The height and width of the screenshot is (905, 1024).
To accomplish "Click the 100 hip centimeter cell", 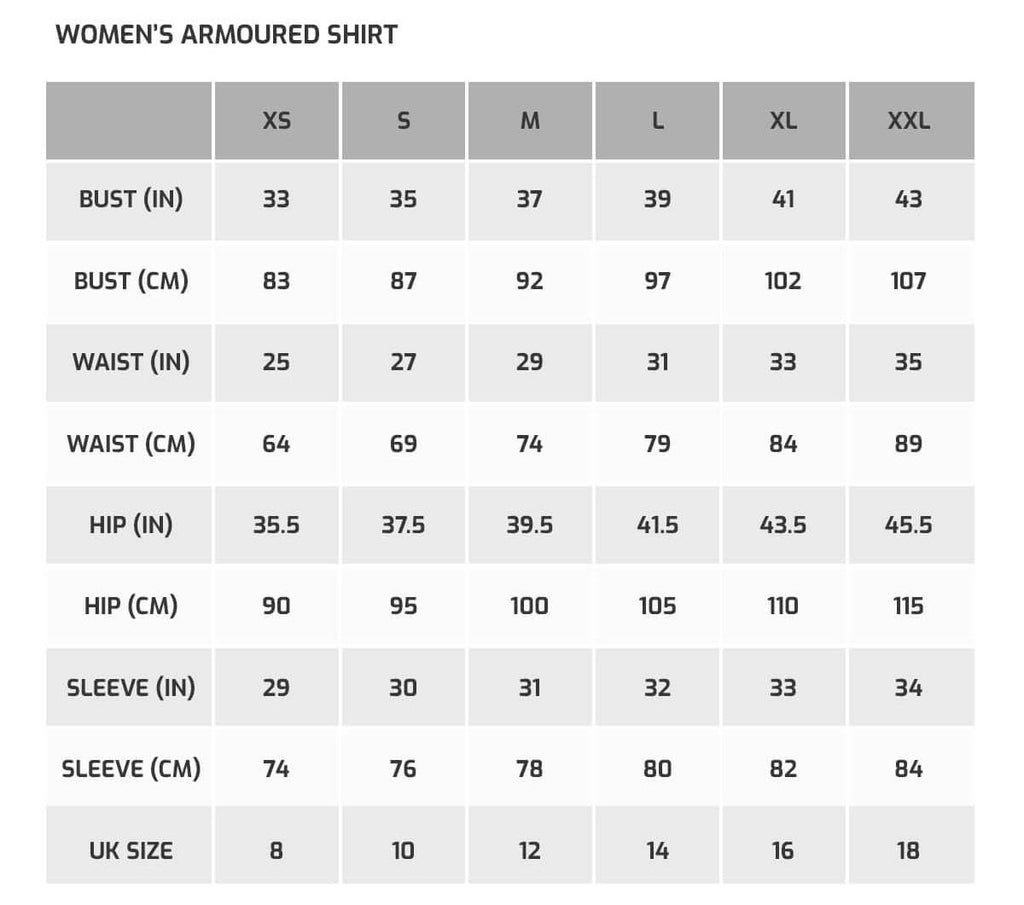I will pos(530,606).
